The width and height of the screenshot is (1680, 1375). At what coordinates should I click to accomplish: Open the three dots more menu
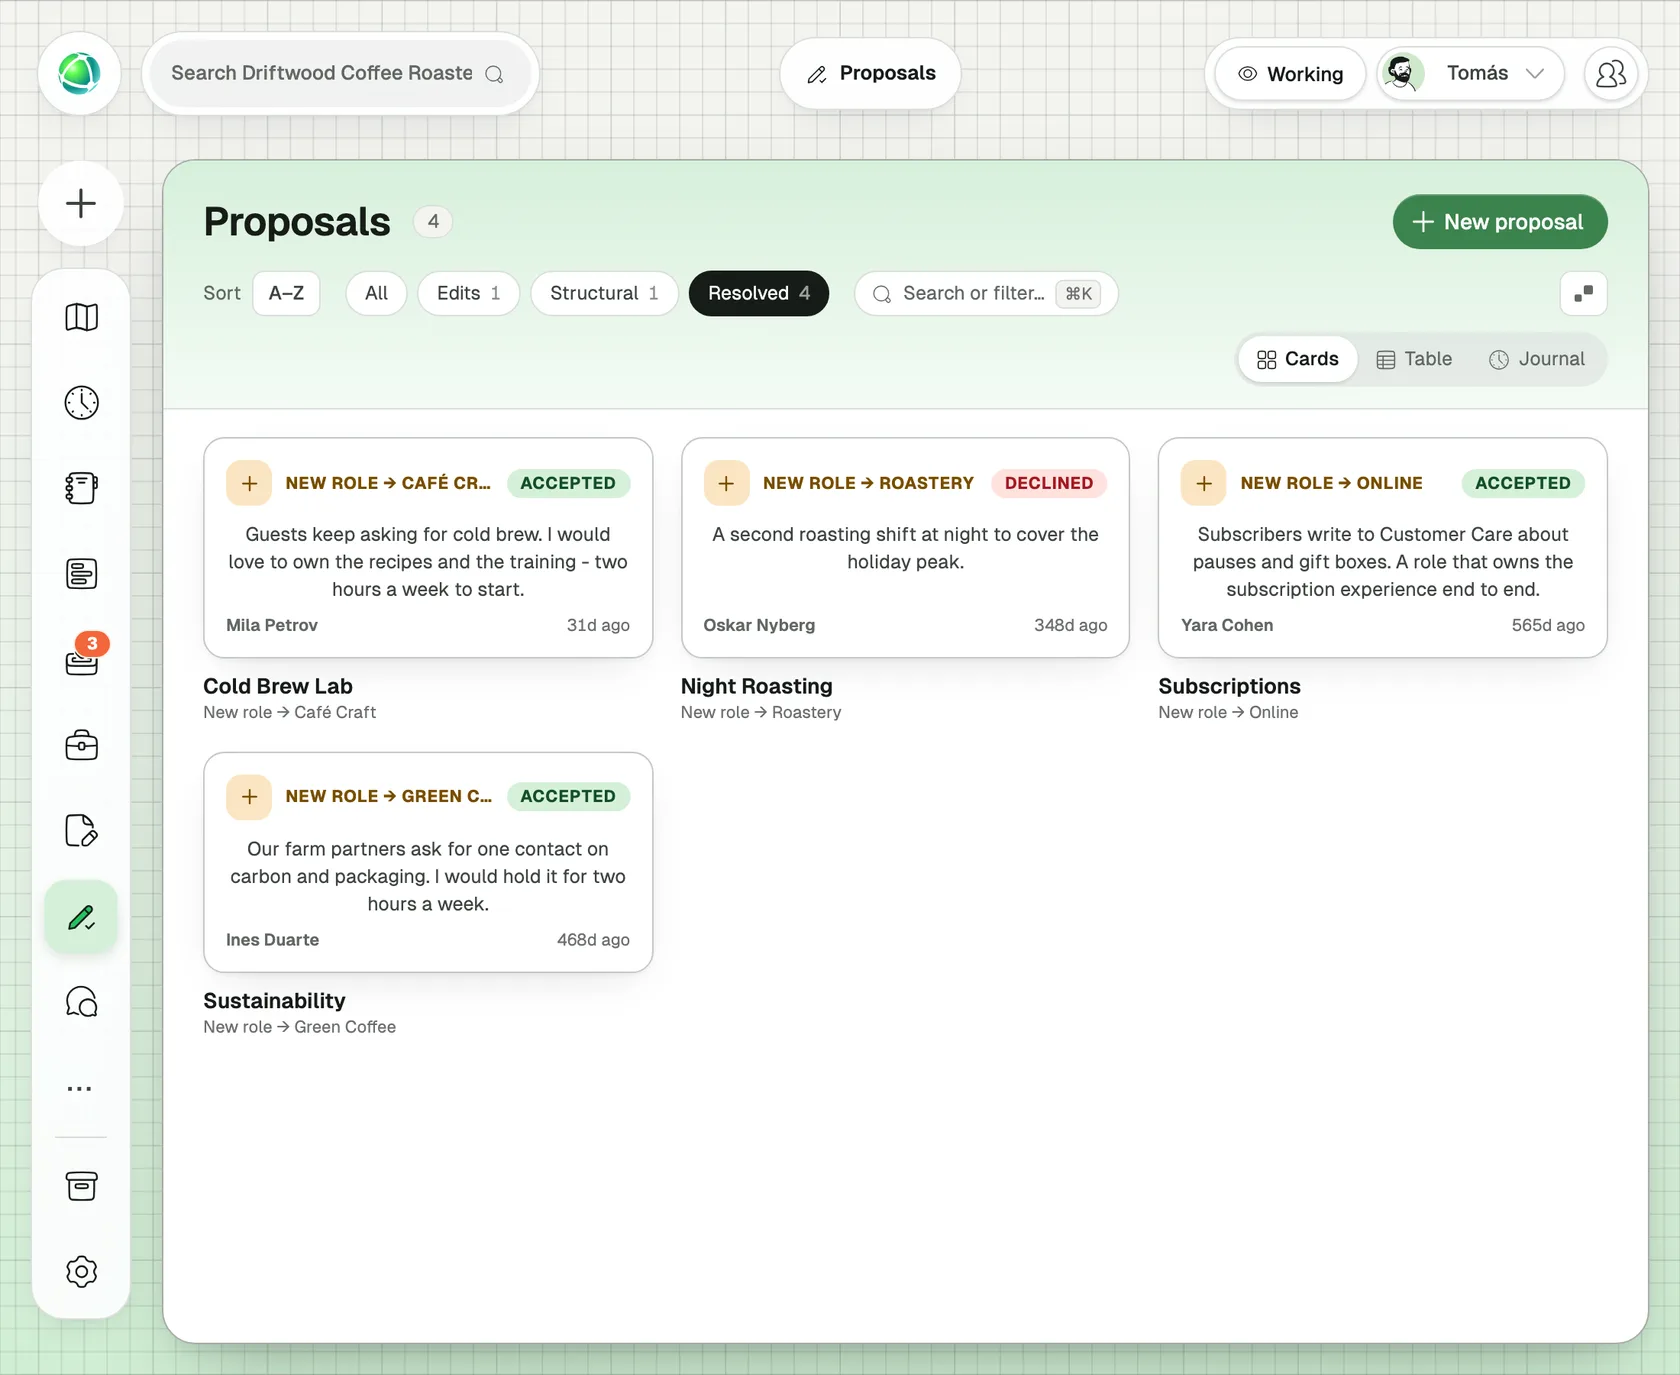[x=80, y=1088]
